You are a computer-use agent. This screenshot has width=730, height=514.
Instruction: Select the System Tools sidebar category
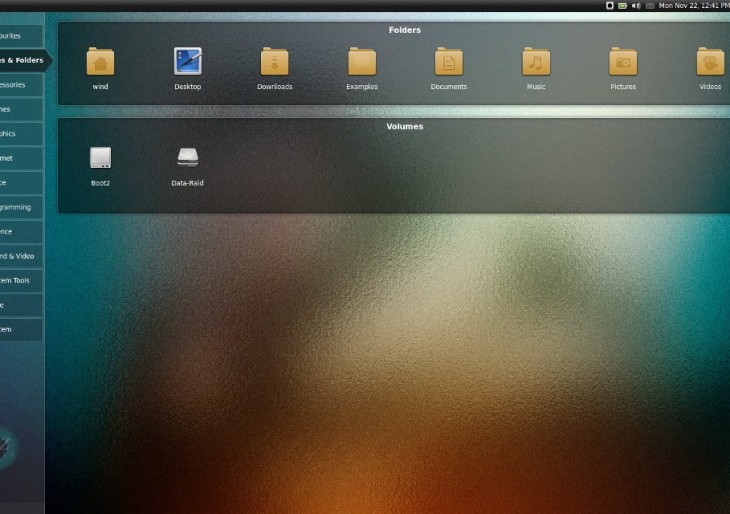click(21, 280)
